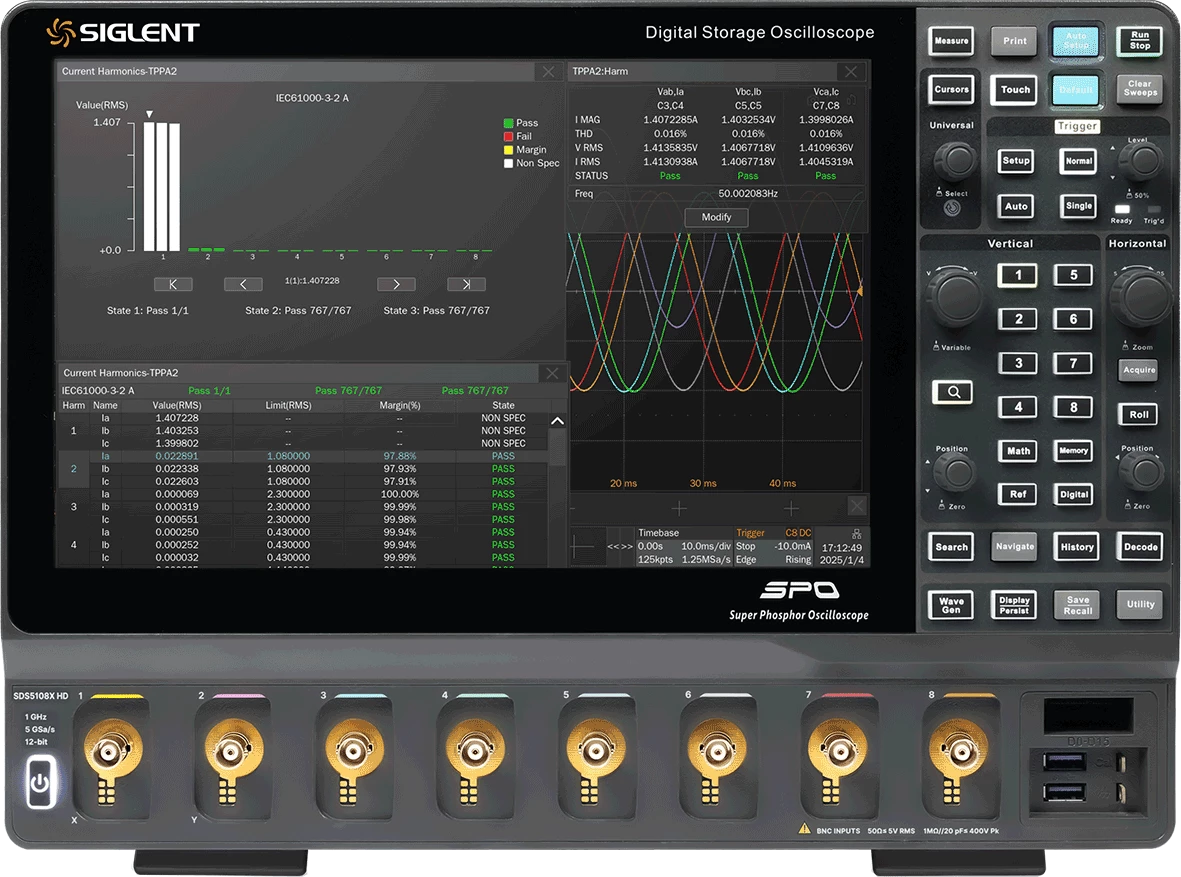Close the Current Harmonics chart window
Viewport: 1181px width, 877px height.
pos(548,72)
